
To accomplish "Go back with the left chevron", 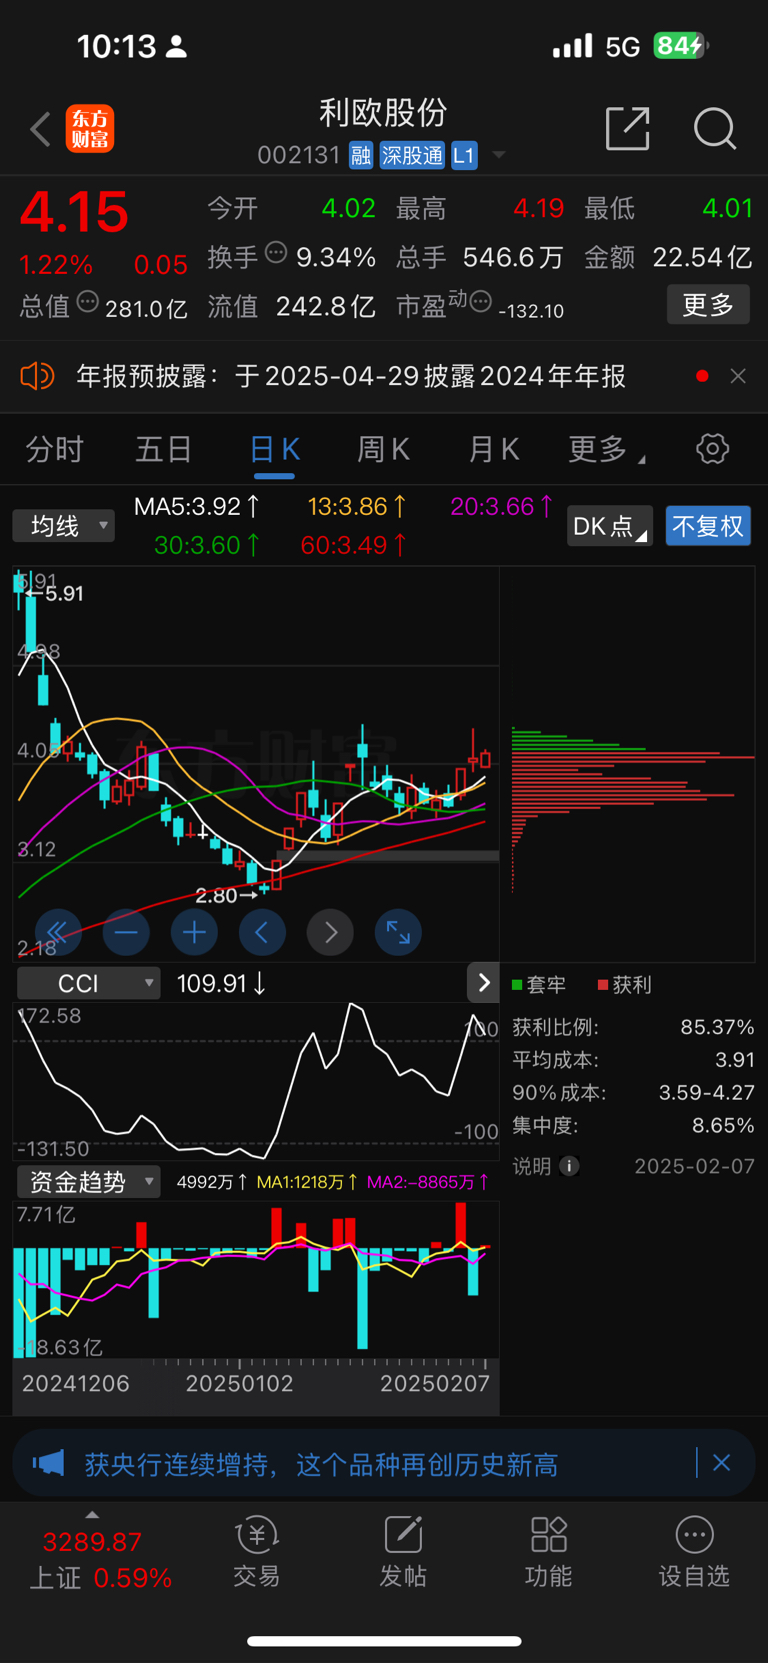I will click(x=40, y=130).
